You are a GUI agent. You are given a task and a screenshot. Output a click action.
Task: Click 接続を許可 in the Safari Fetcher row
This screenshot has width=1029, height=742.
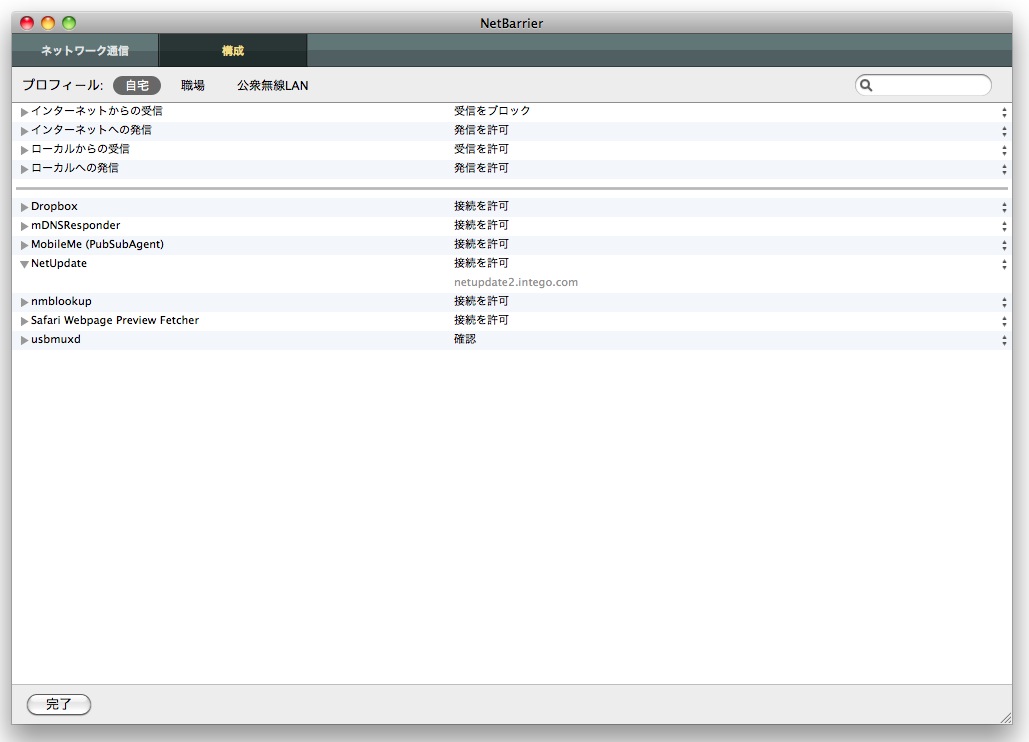tap(481, 320)
